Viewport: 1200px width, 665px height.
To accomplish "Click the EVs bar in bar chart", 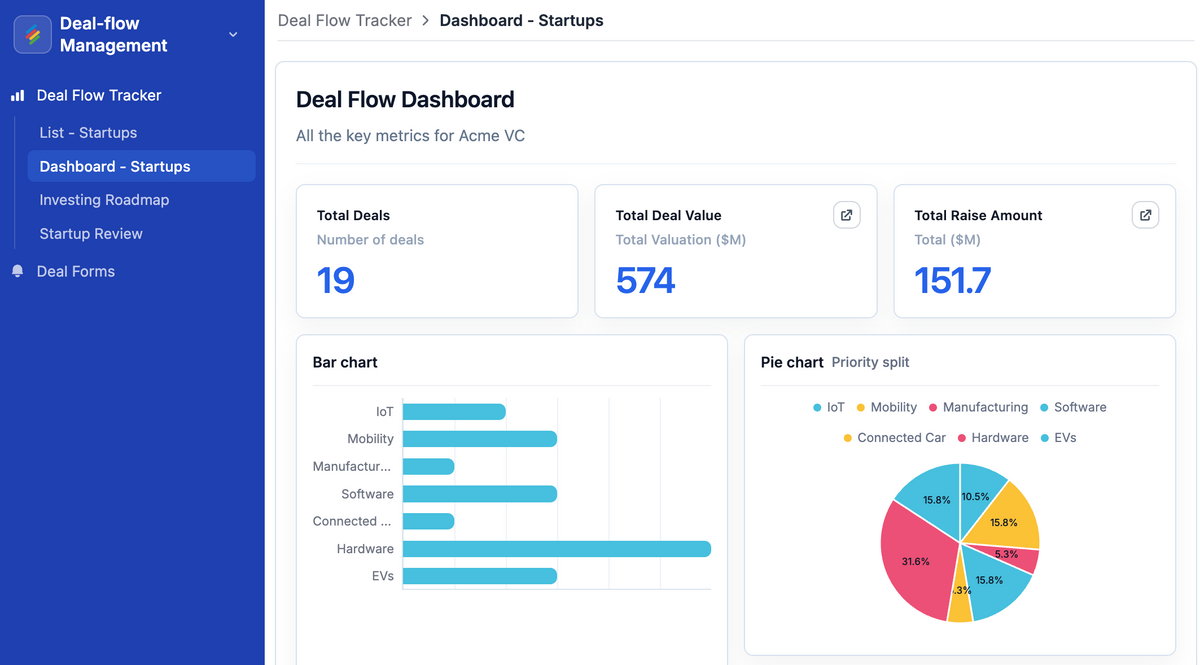I will (480, 576).
